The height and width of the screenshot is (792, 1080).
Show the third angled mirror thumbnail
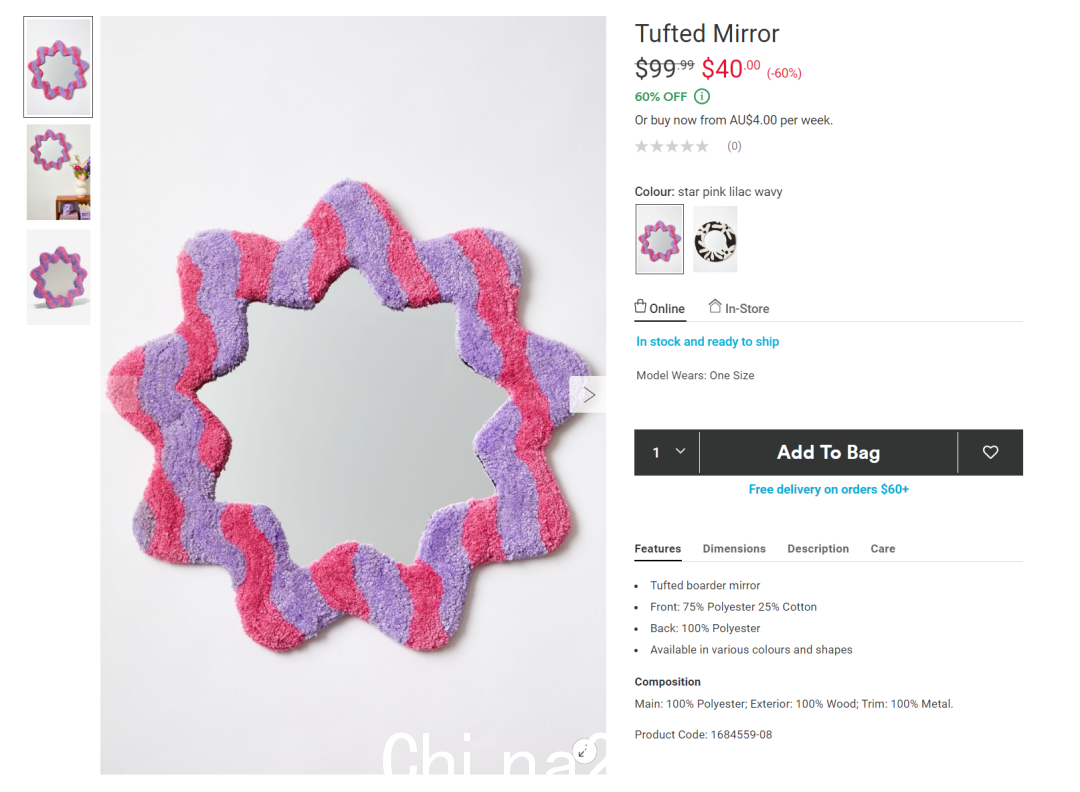click(x=59, y=277)
